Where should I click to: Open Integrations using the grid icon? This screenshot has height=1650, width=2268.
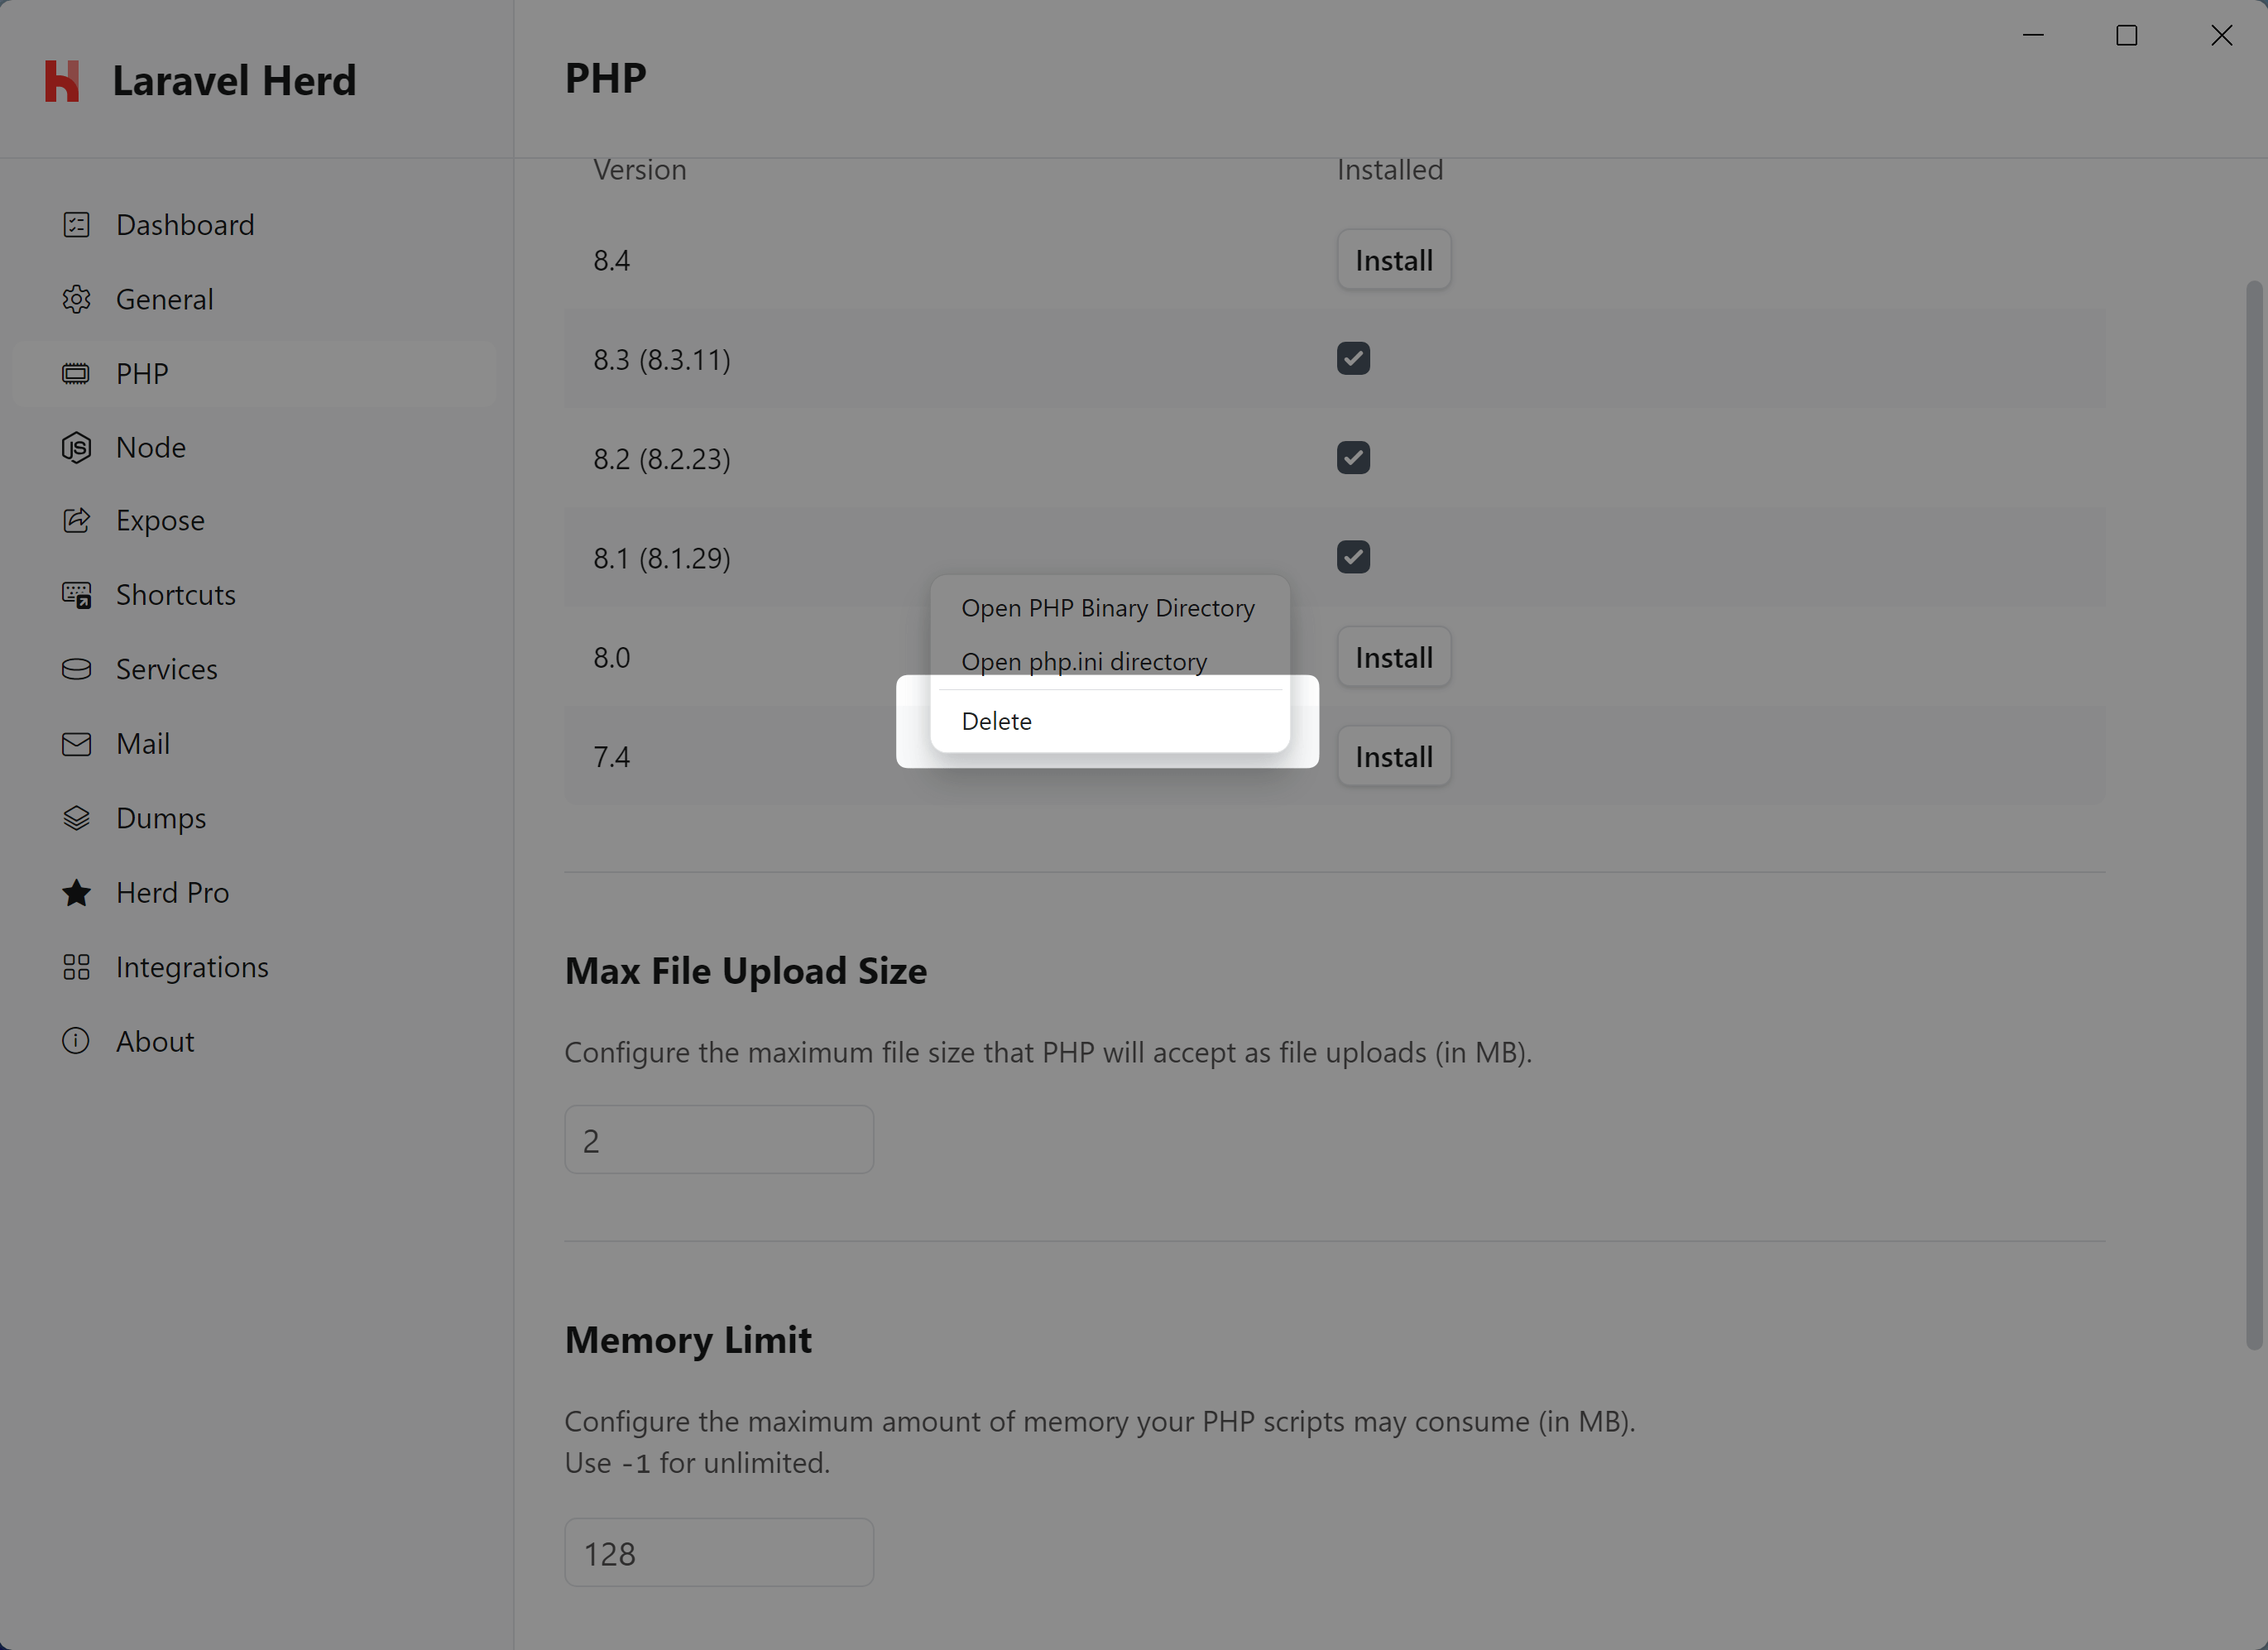[x=77, y=966]
